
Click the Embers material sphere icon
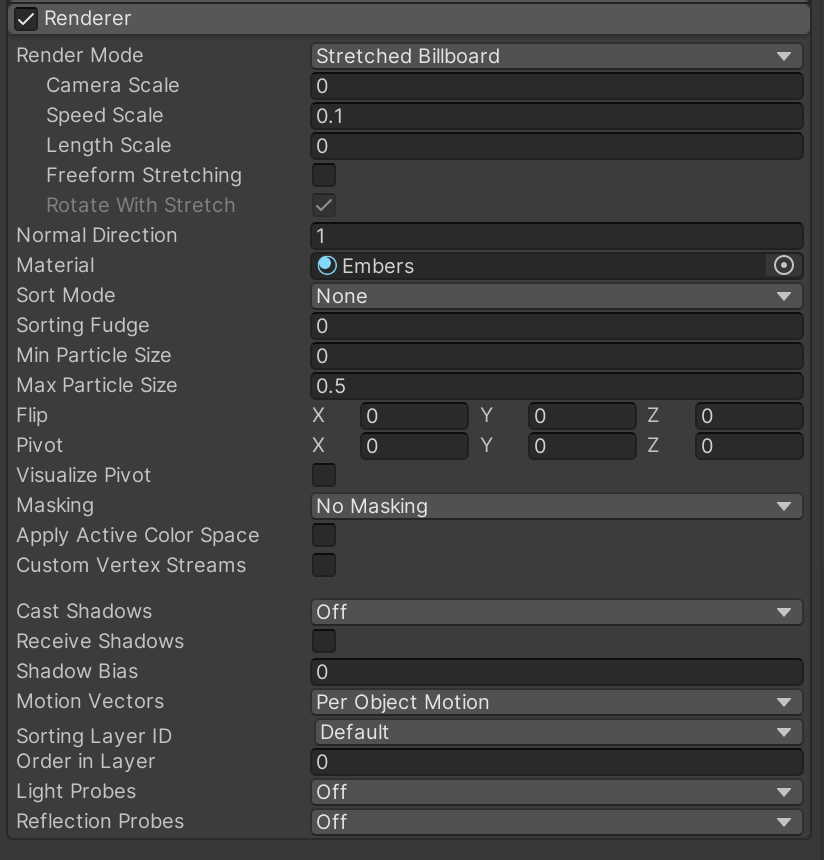327,266
